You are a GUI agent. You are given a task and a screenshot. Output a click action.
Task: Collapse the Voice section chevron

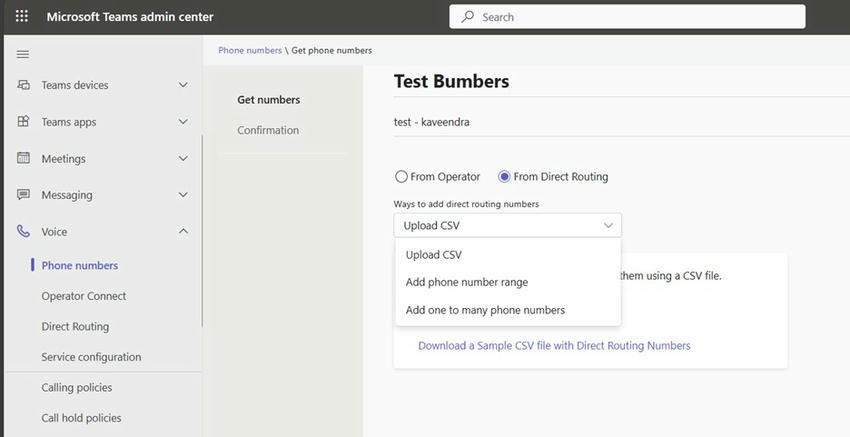[183, 231]
